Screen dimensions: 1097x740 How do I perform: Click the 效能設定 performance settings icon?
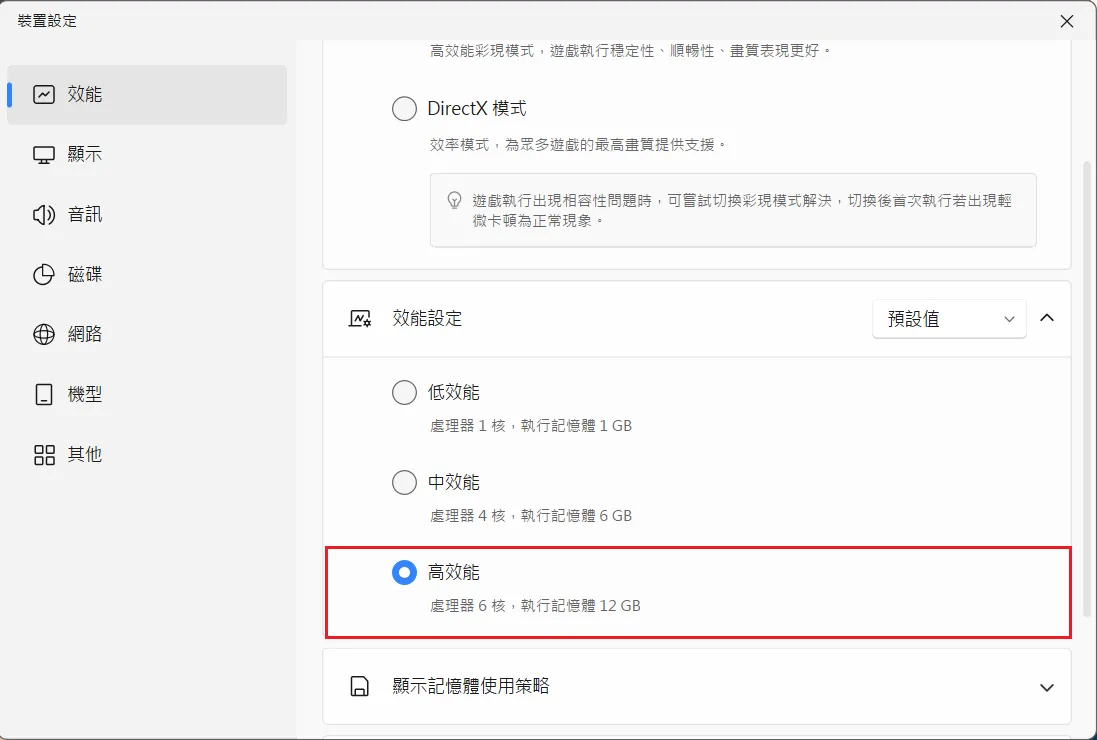359,318
